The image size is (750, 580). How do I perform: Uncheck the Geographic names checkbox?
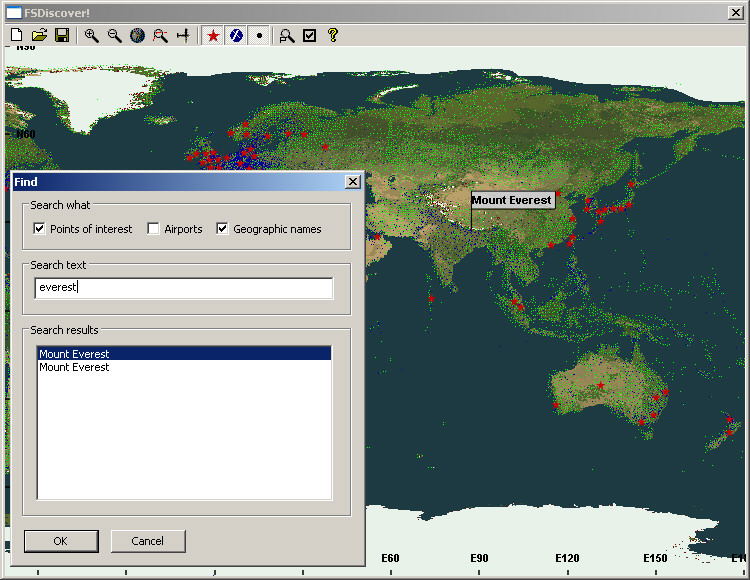[x=222, y=229]
